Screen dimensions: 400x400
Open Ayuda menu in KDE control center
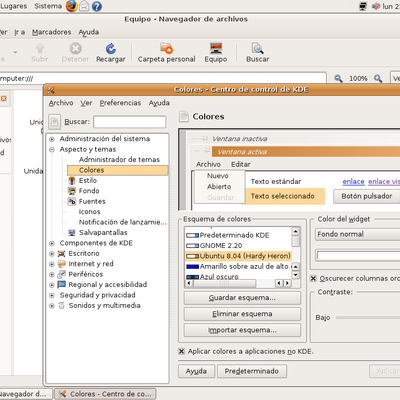(159, 103)
